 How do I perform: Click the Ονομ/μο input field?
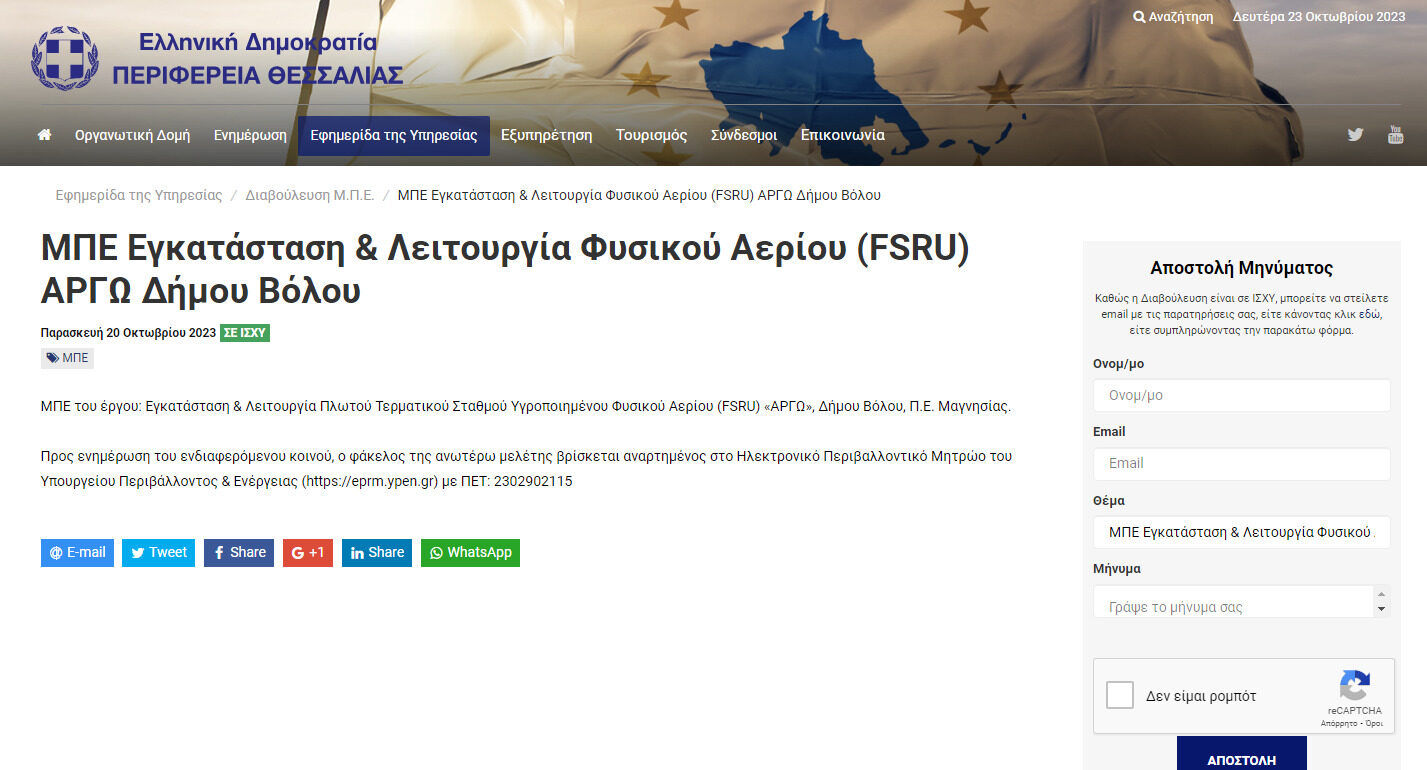click(x=1241, y=395)
